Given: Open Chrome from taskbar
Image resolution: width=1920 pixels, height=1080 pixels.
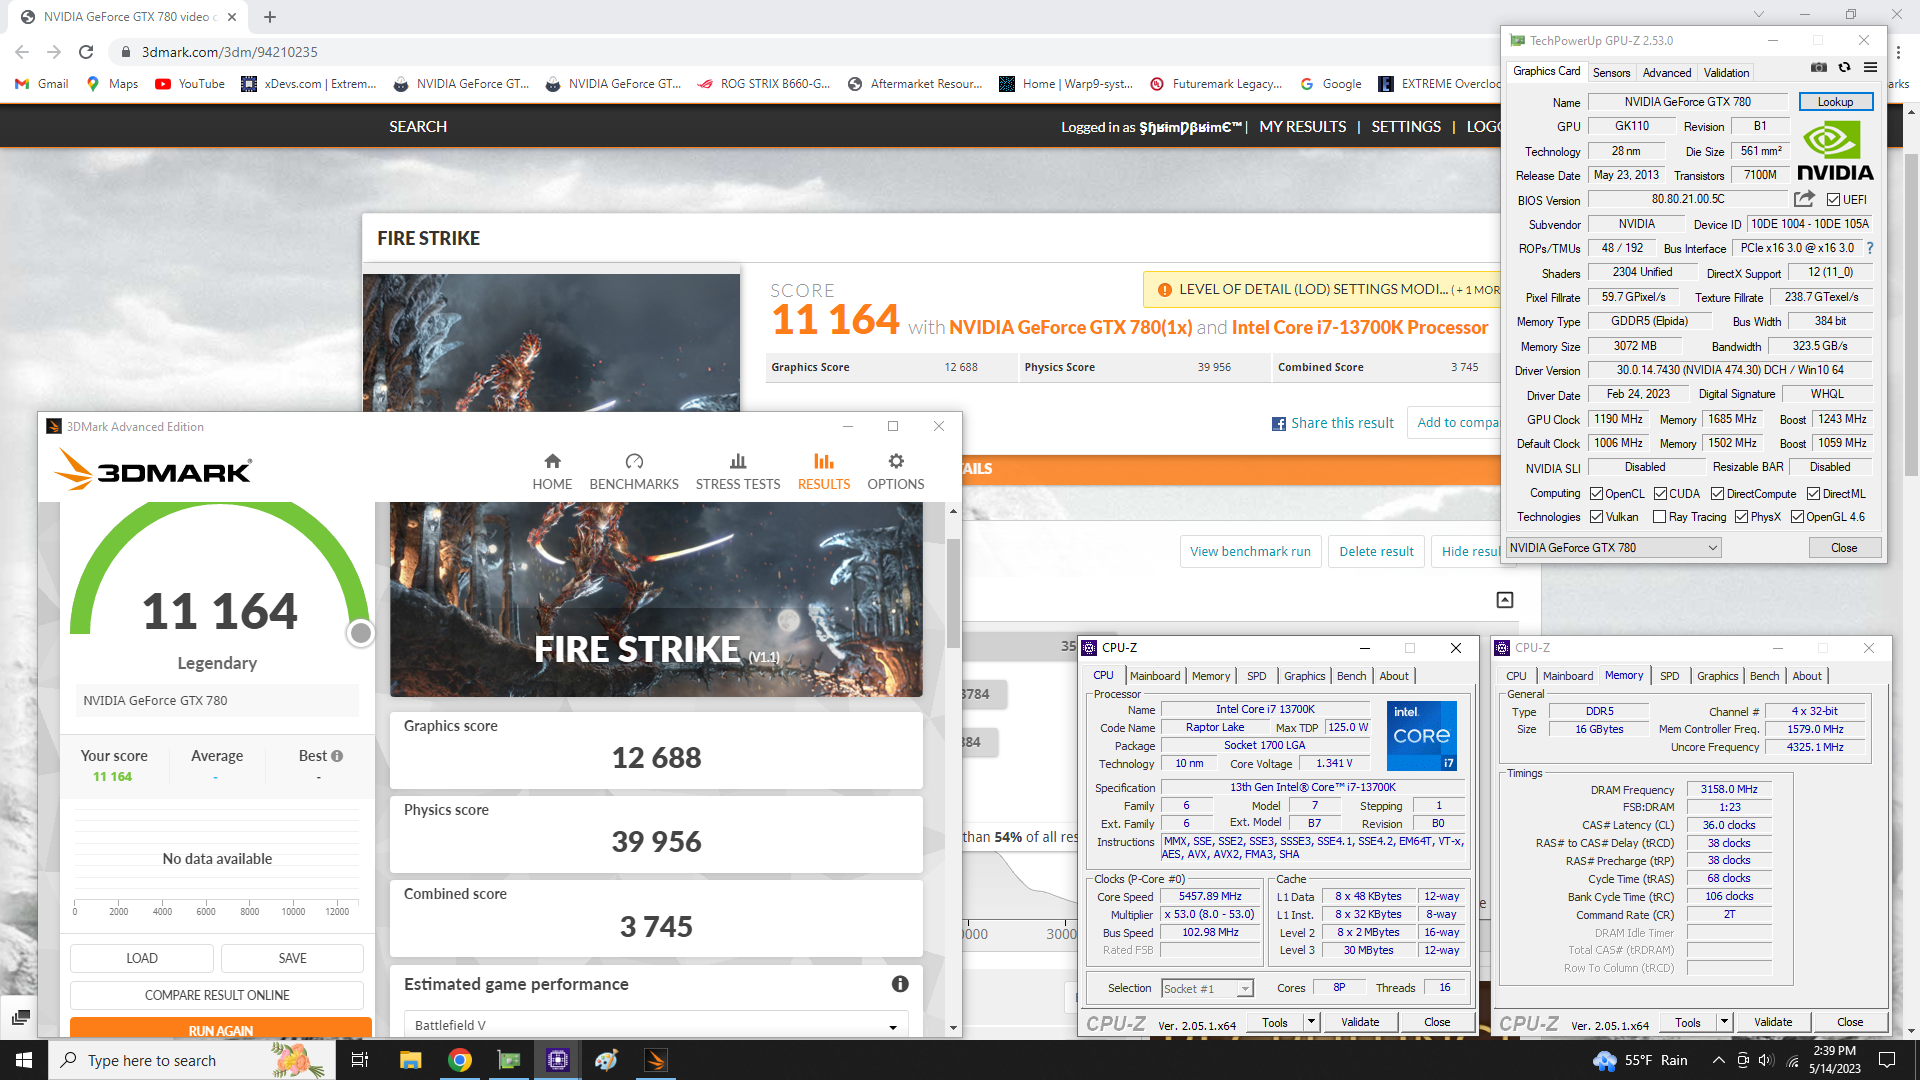Looking at the screenshot, I should (460, 1060).
